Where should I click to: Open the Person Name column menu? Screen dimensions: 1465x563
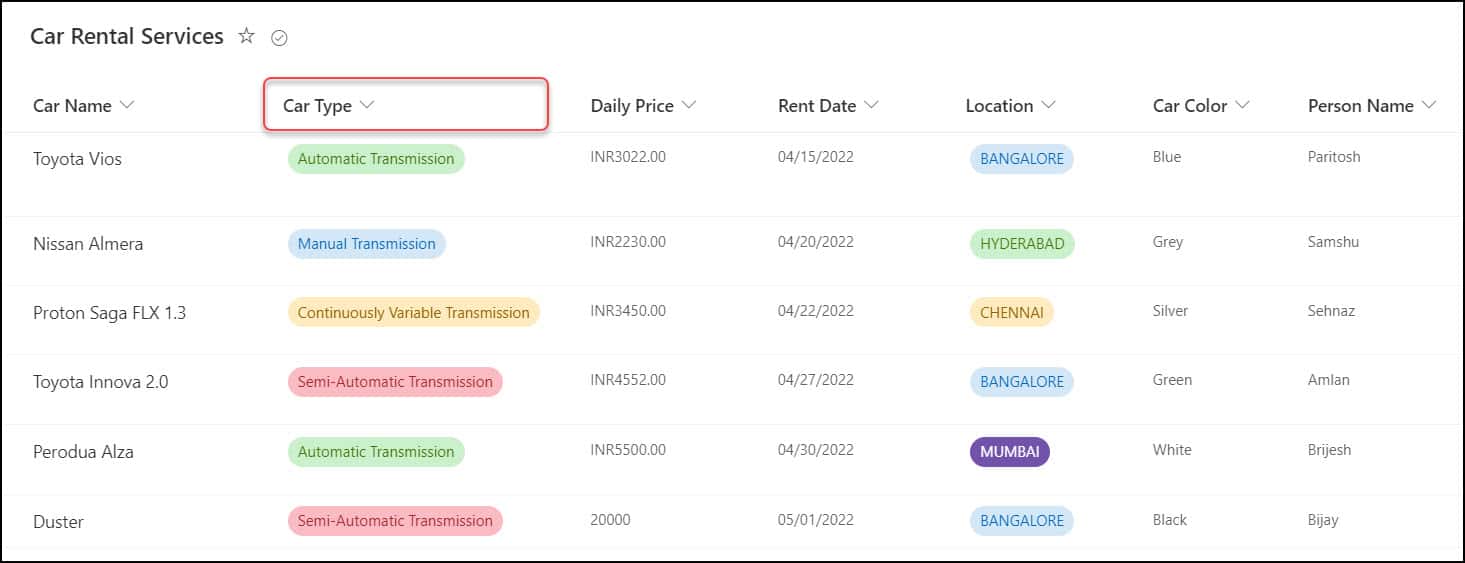point(1428,105)
